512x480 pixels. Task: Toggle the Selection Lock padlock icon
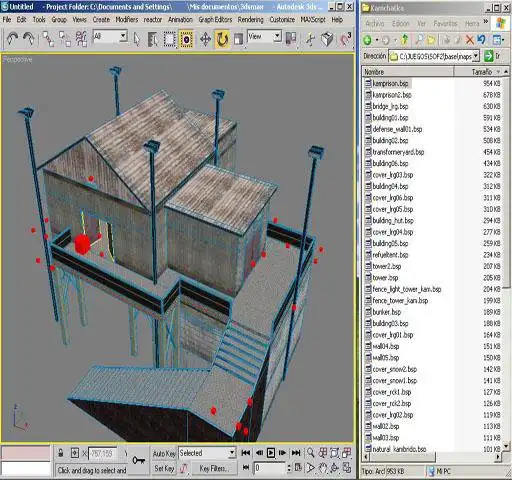61,453
